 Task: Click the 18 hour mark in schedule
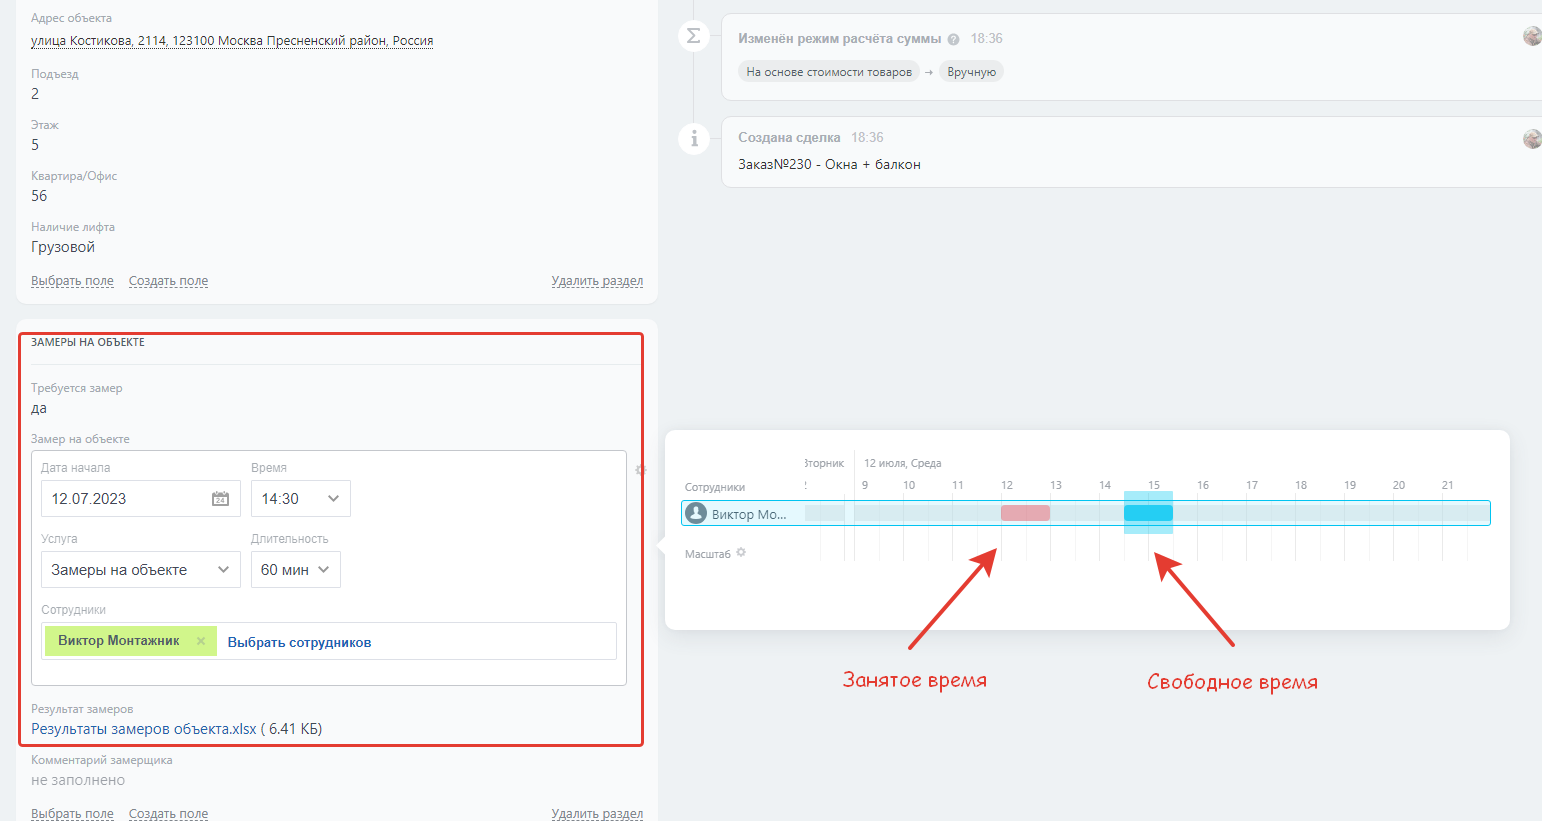tap(1301, 485)
